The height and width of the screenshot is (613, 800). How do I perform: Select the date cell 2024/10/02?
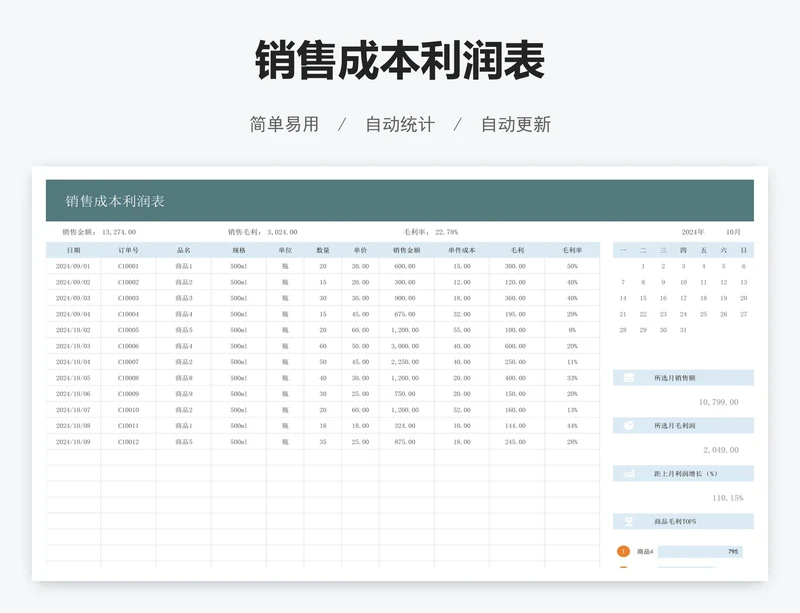[73, 330]
